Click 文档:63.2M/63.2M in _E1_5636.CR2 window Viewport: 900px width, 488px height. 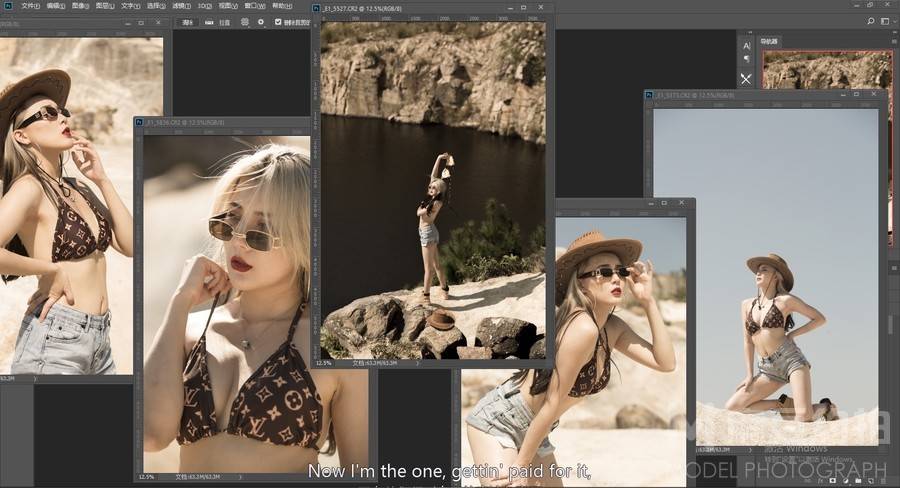click(197, 477)
